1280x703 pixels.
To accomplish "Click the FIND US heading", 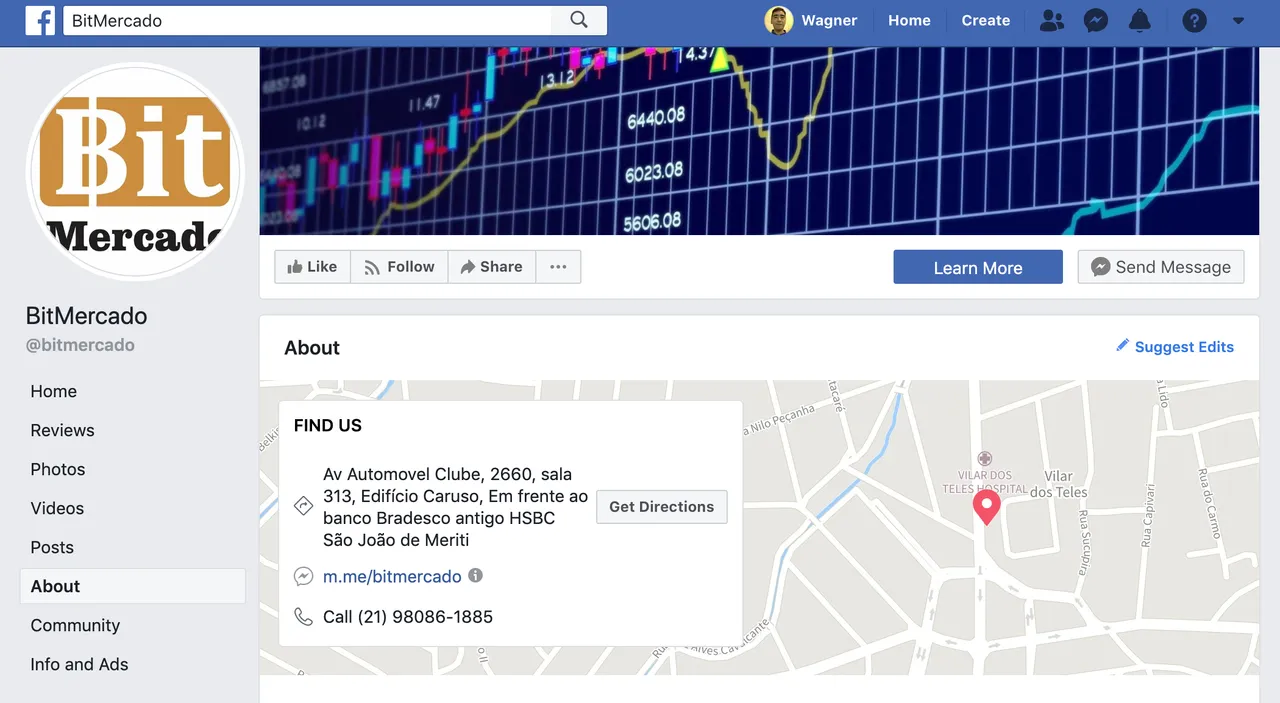I will pos(328,426).
